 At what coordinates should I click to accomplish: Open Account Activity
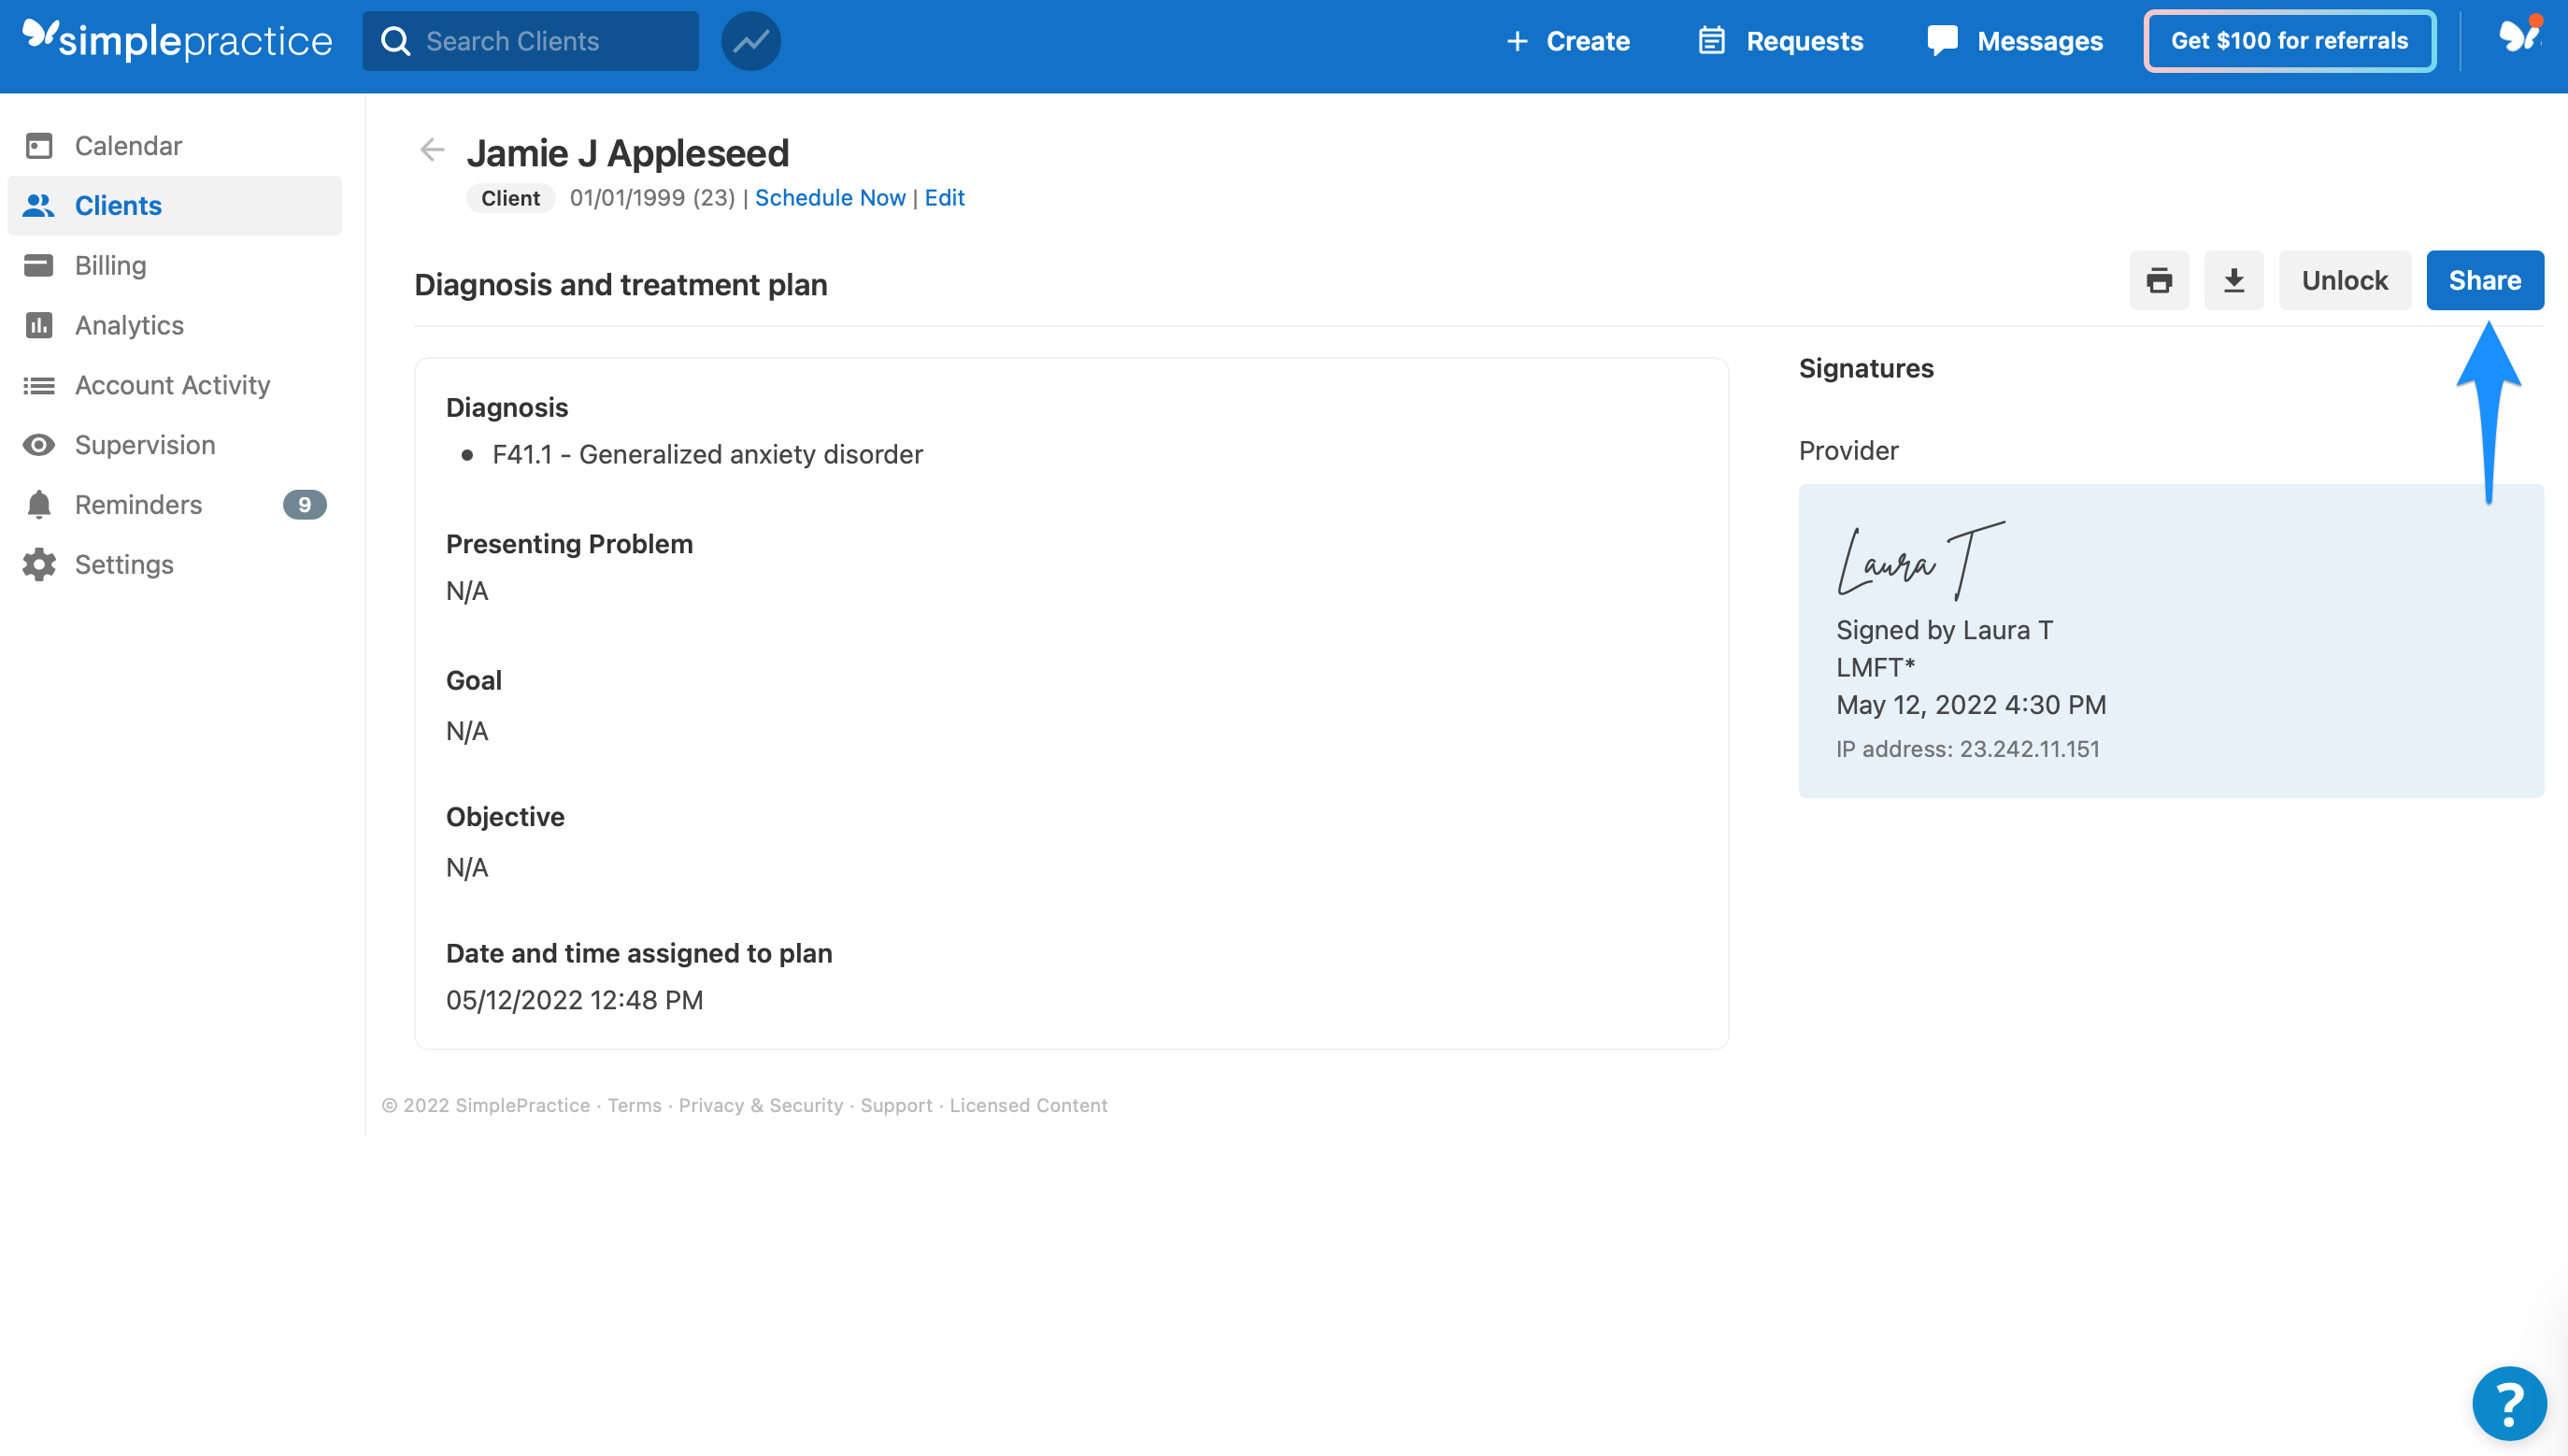[172, 385]
